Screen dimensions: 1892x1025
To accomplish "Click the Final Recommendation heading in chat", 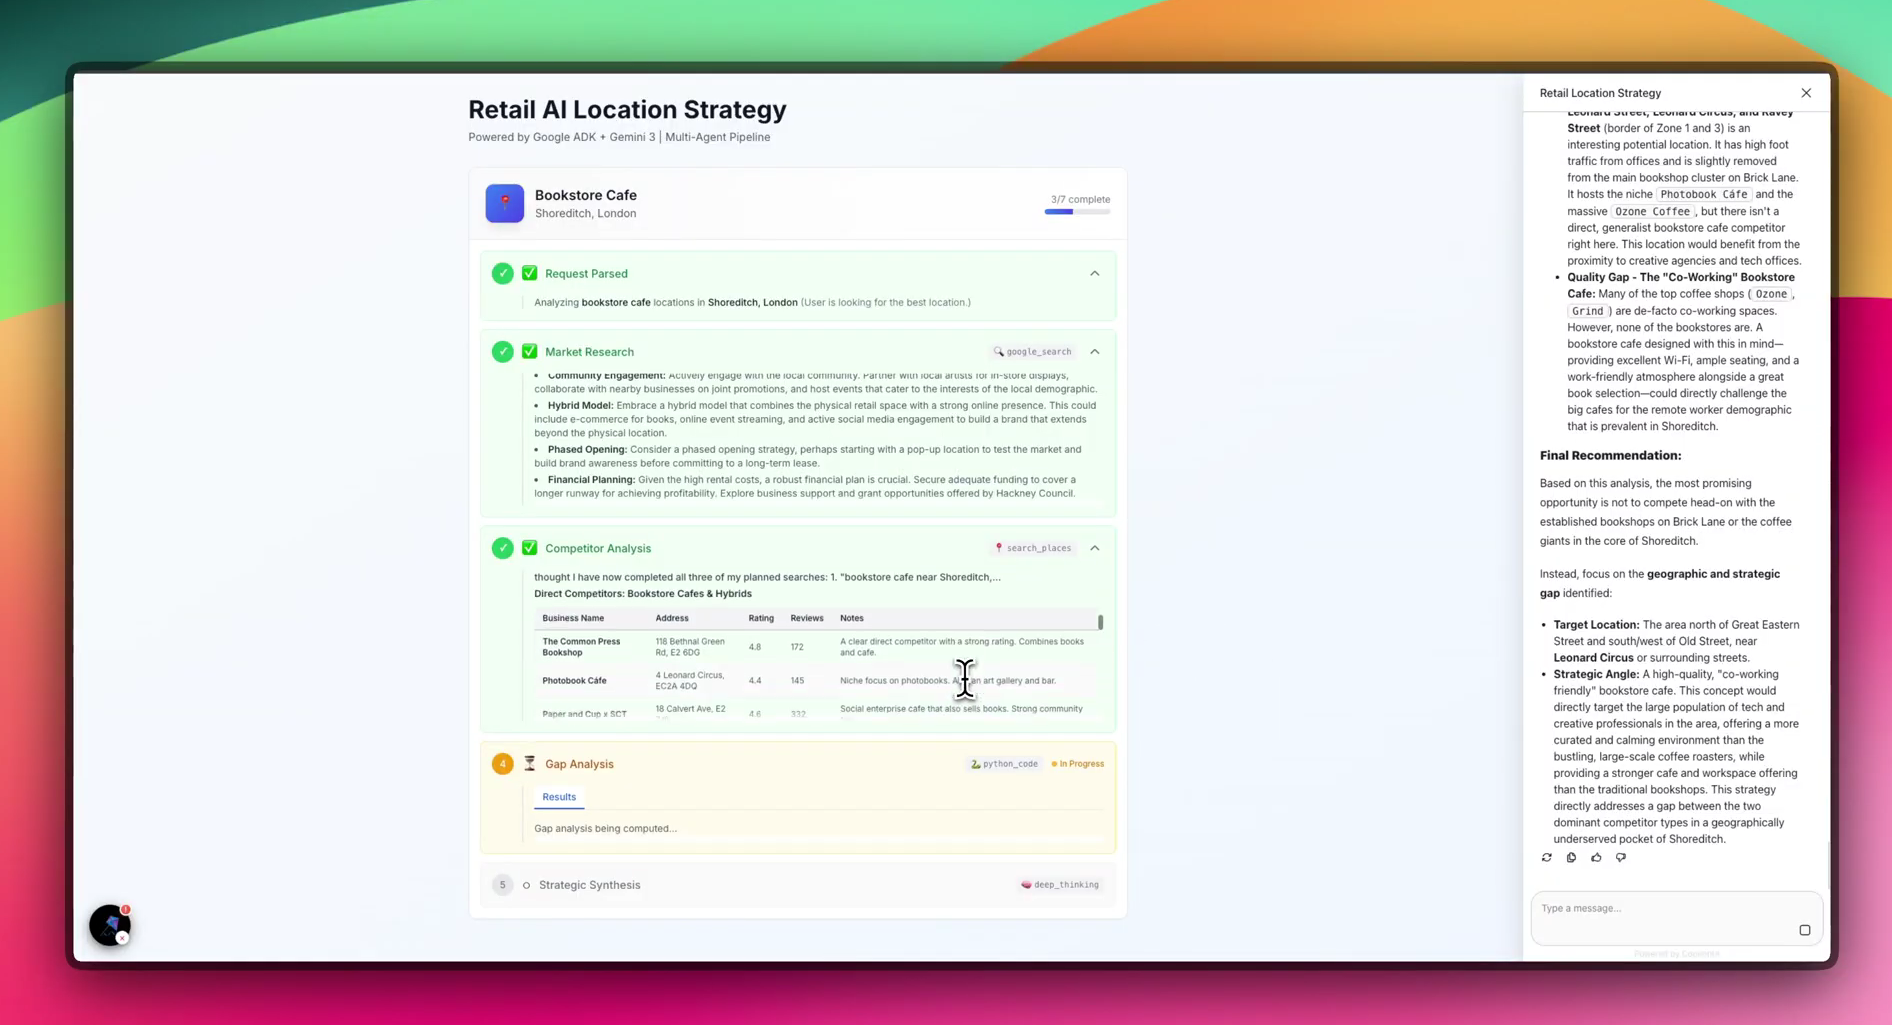I will pyautogui.click(x=1610, y=455).
